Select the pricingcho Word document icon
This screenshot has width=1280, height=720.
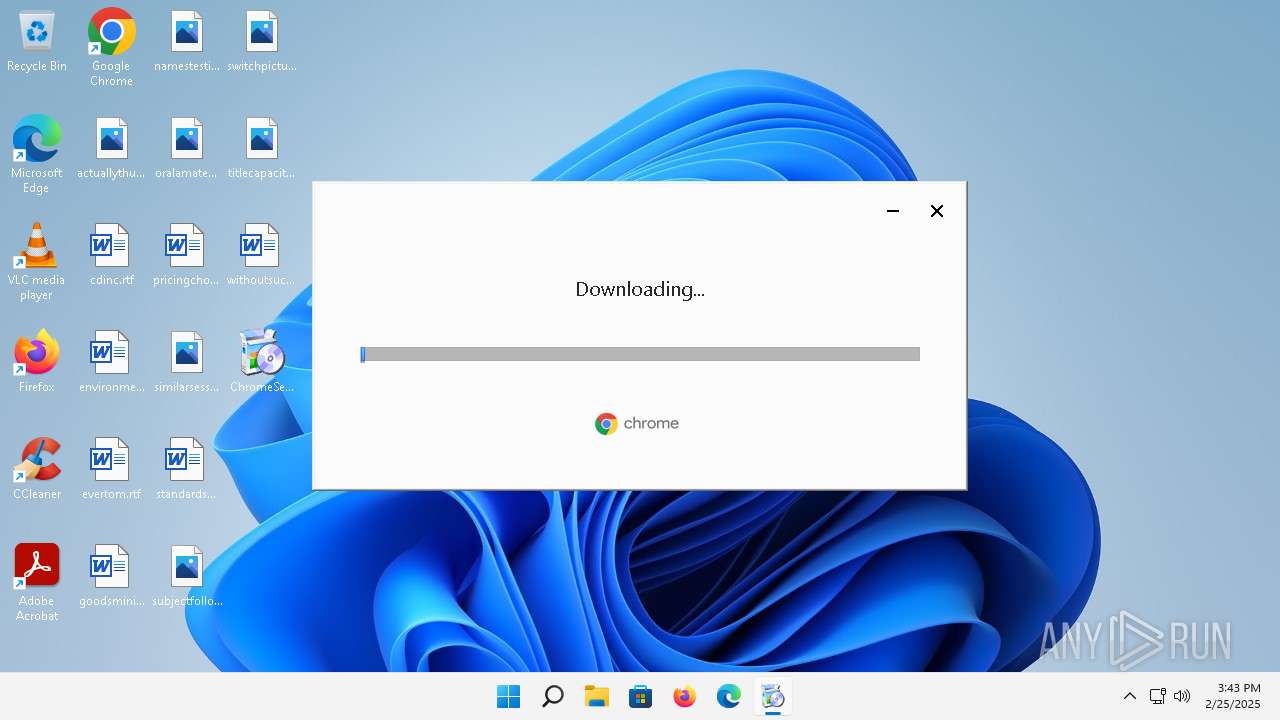click(x=186, y=256)
